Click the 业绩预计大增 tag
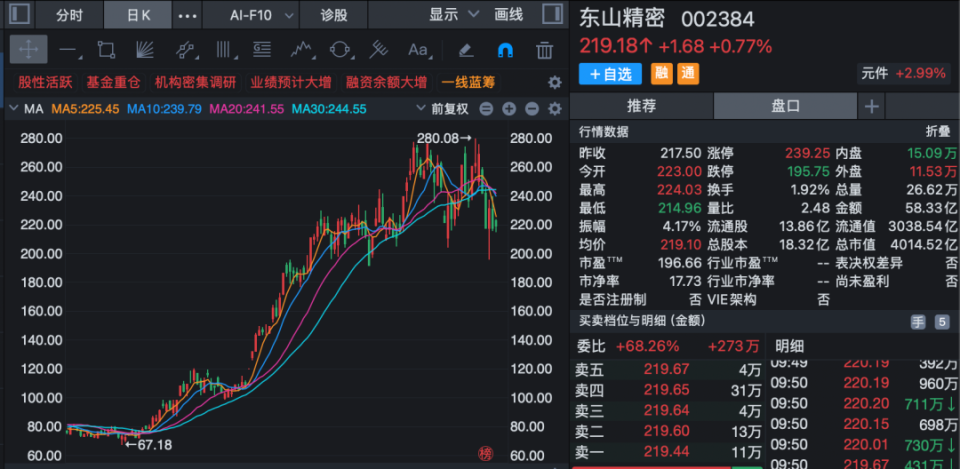The width and height of the screenshot is (960, 469). pos(291,82)
